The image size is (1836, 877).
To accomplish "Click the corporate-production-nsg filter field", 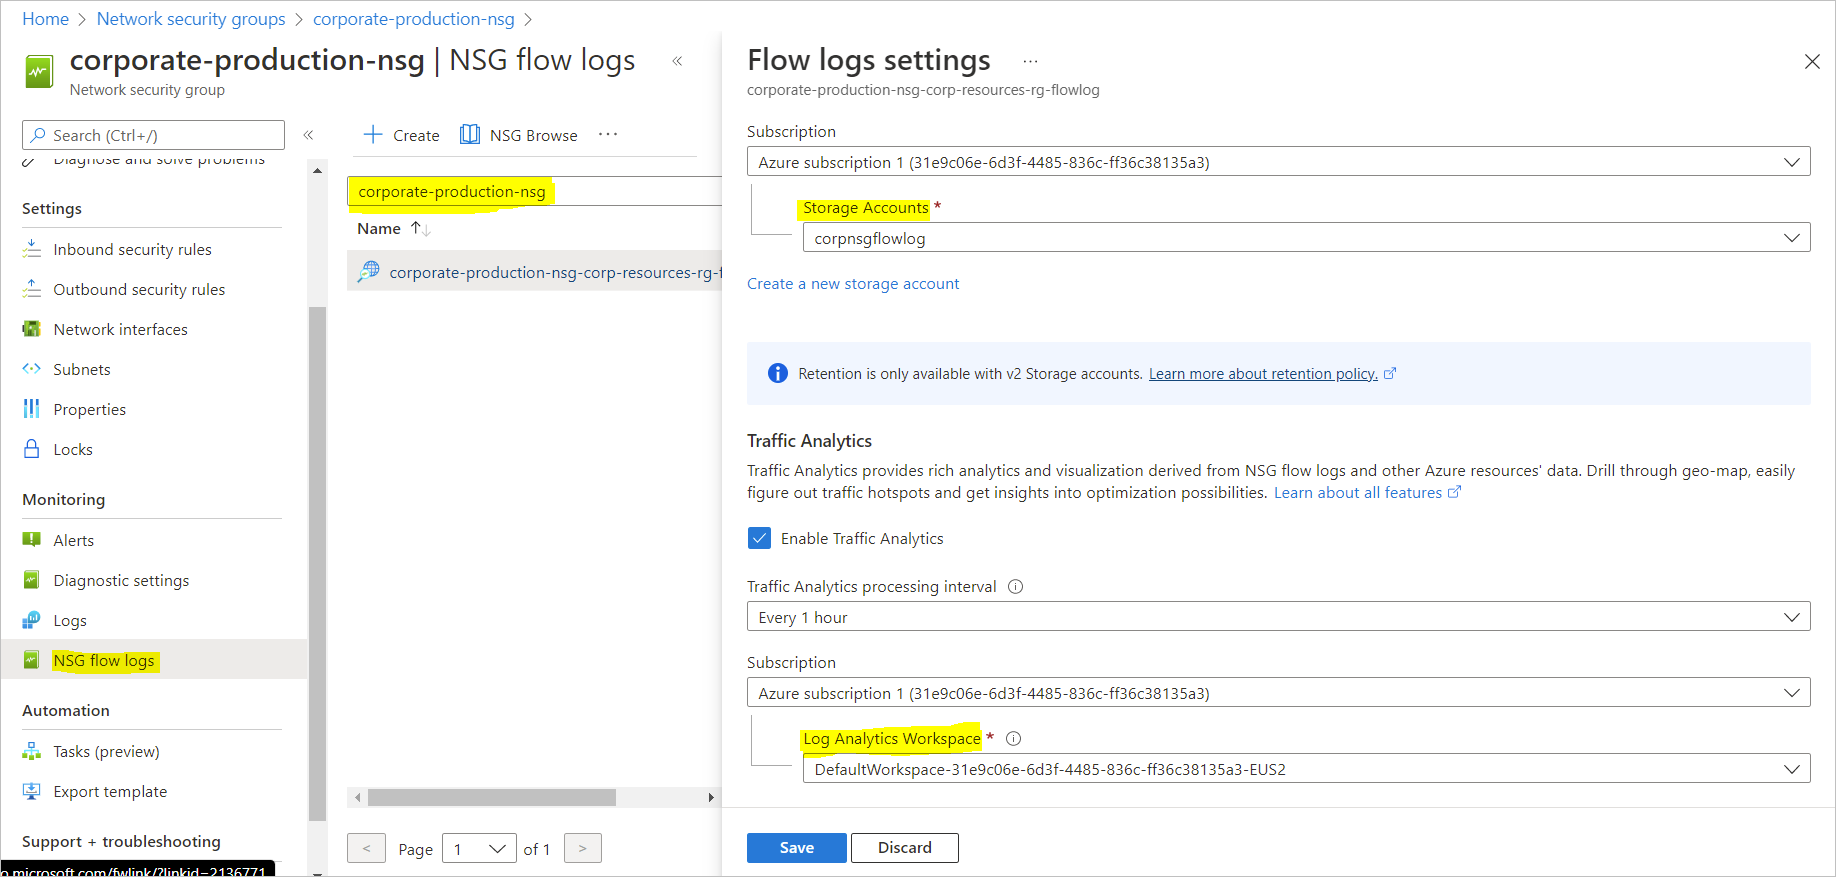I will point(534,191).
